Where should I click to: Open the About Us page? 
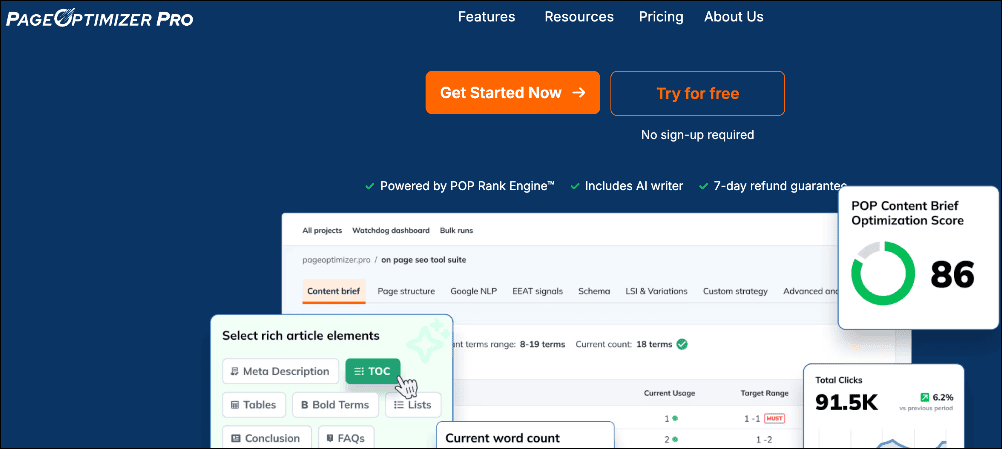click(734, 17)
